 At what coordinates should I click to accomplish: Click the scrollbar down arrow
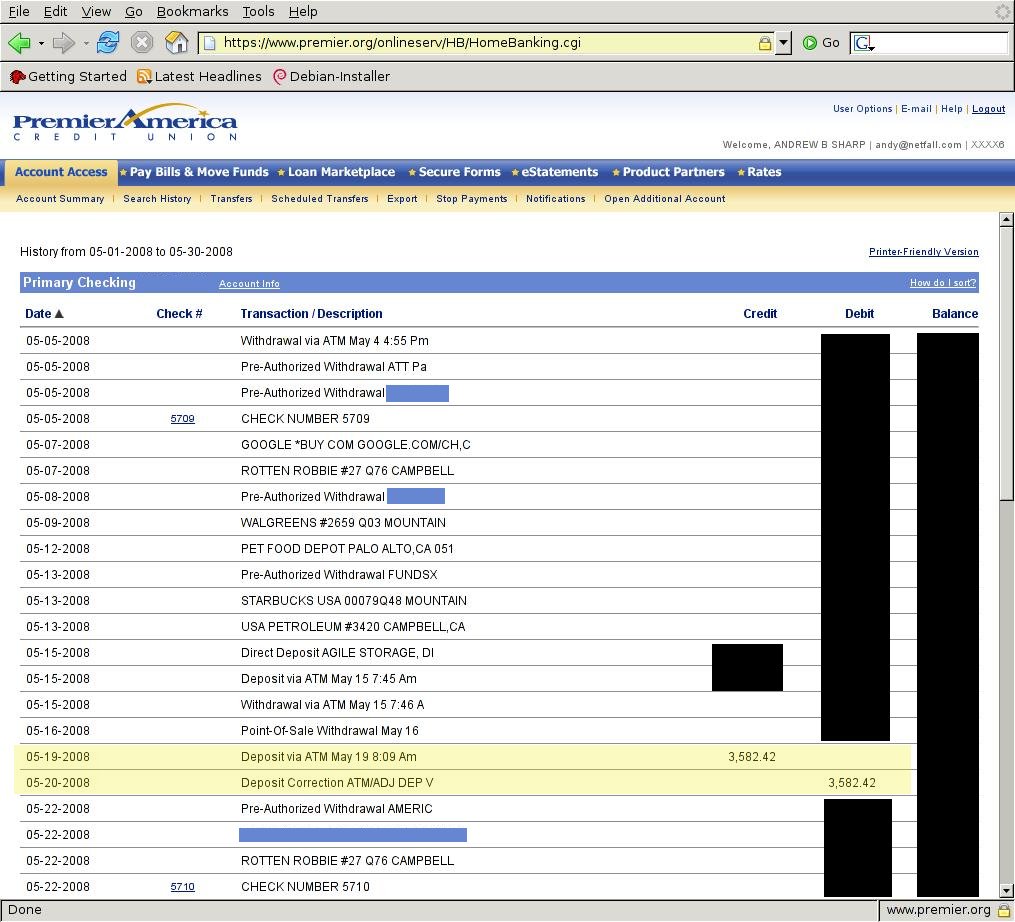click(1006, 890)
